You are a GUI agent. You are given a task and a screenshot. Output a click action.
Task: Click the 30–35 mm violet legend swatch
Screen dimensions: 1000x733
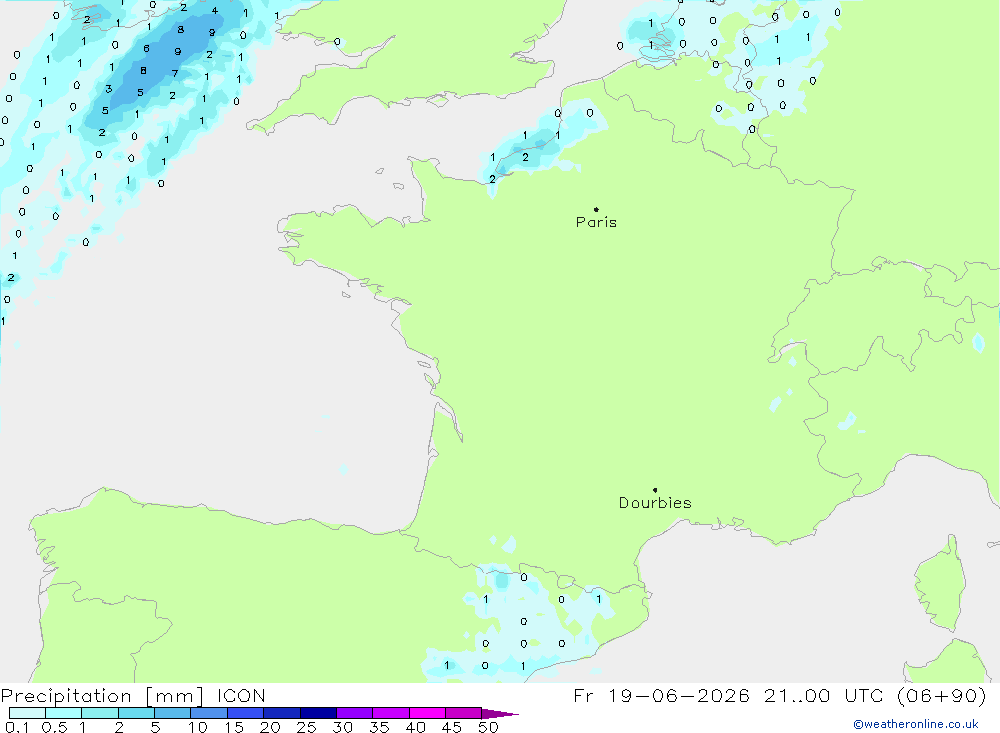click(x=354, y=713)
